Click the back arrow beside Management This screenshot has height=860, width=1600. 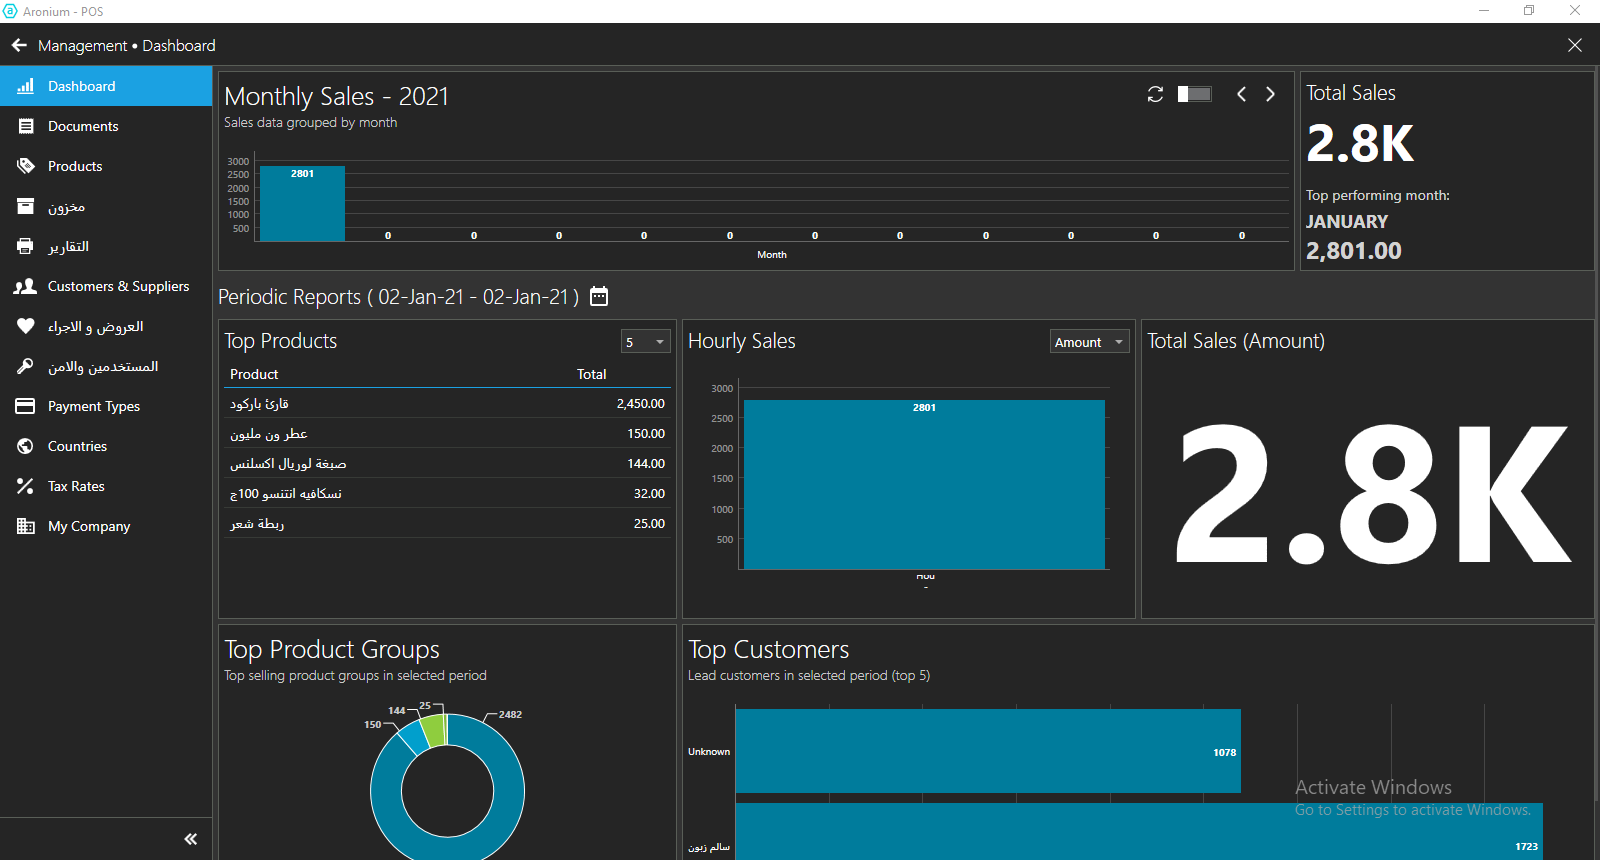[19, 45]
